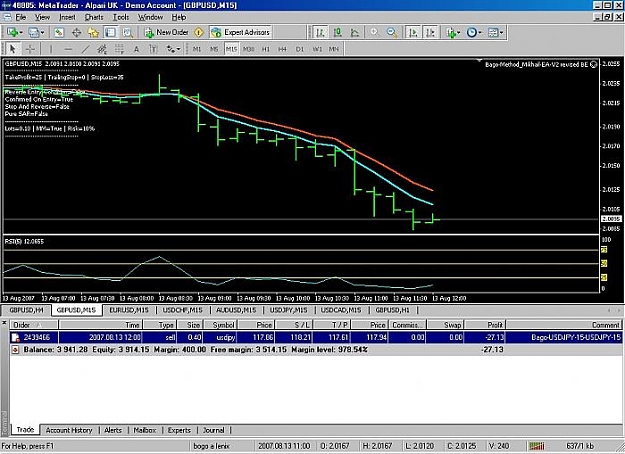Switch to GBPUSD,H4 chart tab
625x454 pixels.
tap(26, 310)
